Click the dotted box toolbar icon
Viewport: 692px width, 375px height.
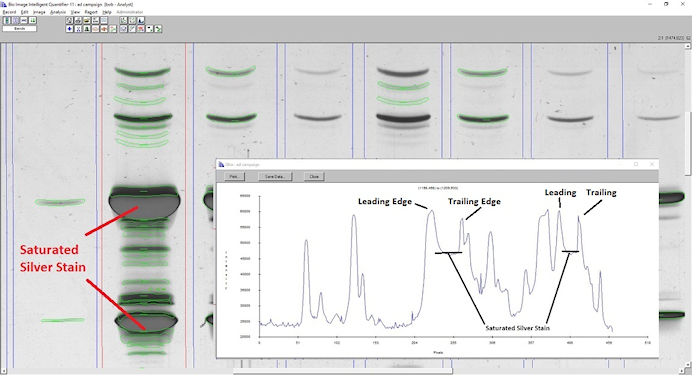(x=132, y=20)
